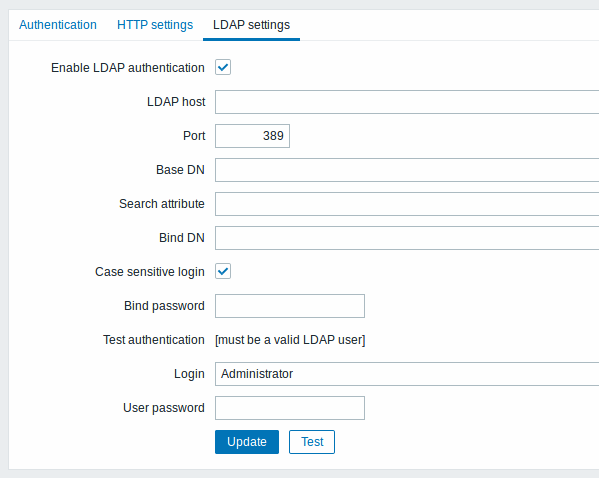Toggle the Case sensitive login checkbox

223,271
